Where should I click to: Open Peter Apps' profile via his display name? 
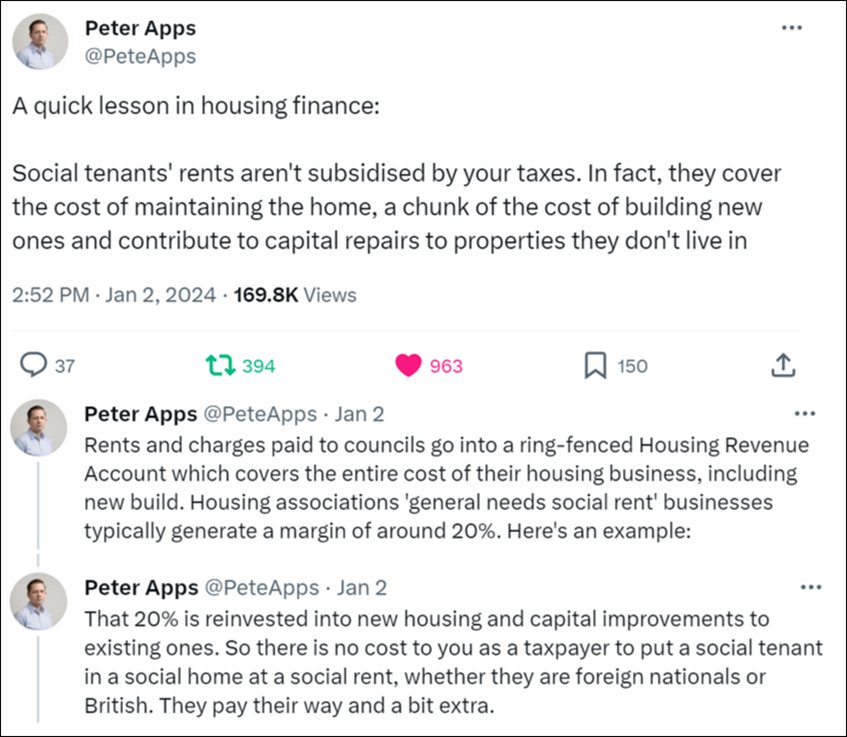click(140, 29)
